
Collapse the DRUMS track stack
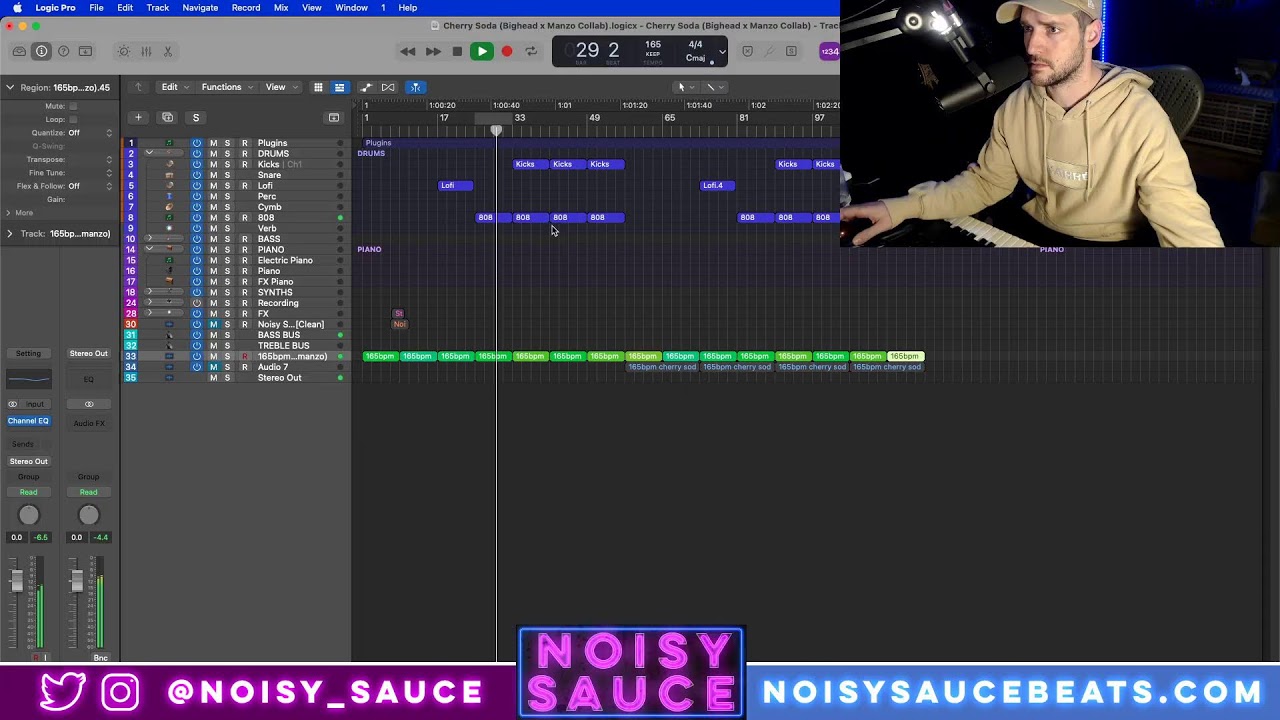pyautogui.click(x=149, y=153)
